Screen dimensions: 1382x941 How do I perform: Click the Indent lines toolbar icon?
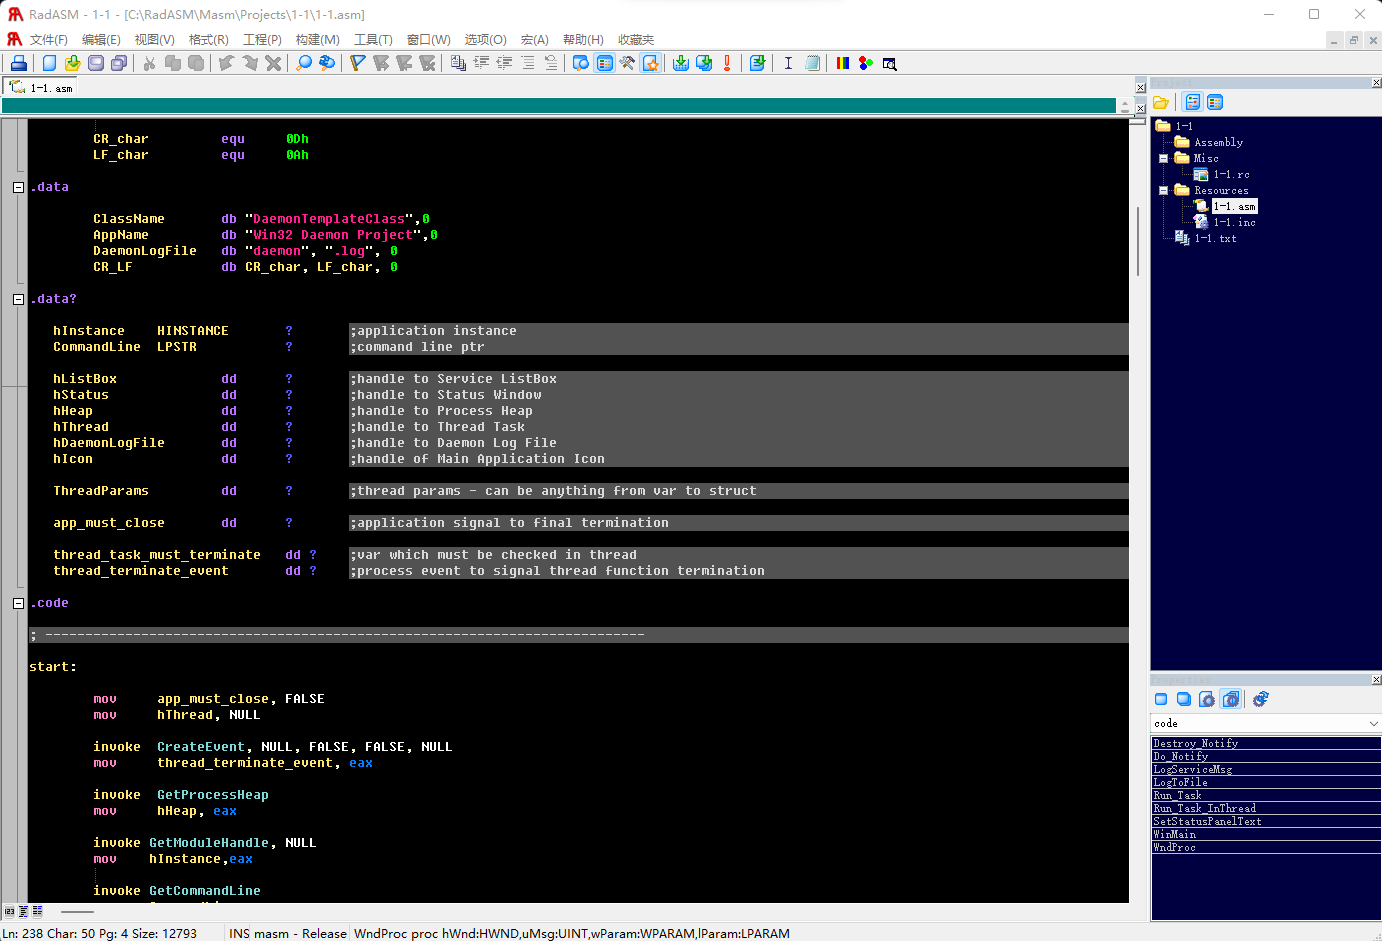tap(481, 63)
